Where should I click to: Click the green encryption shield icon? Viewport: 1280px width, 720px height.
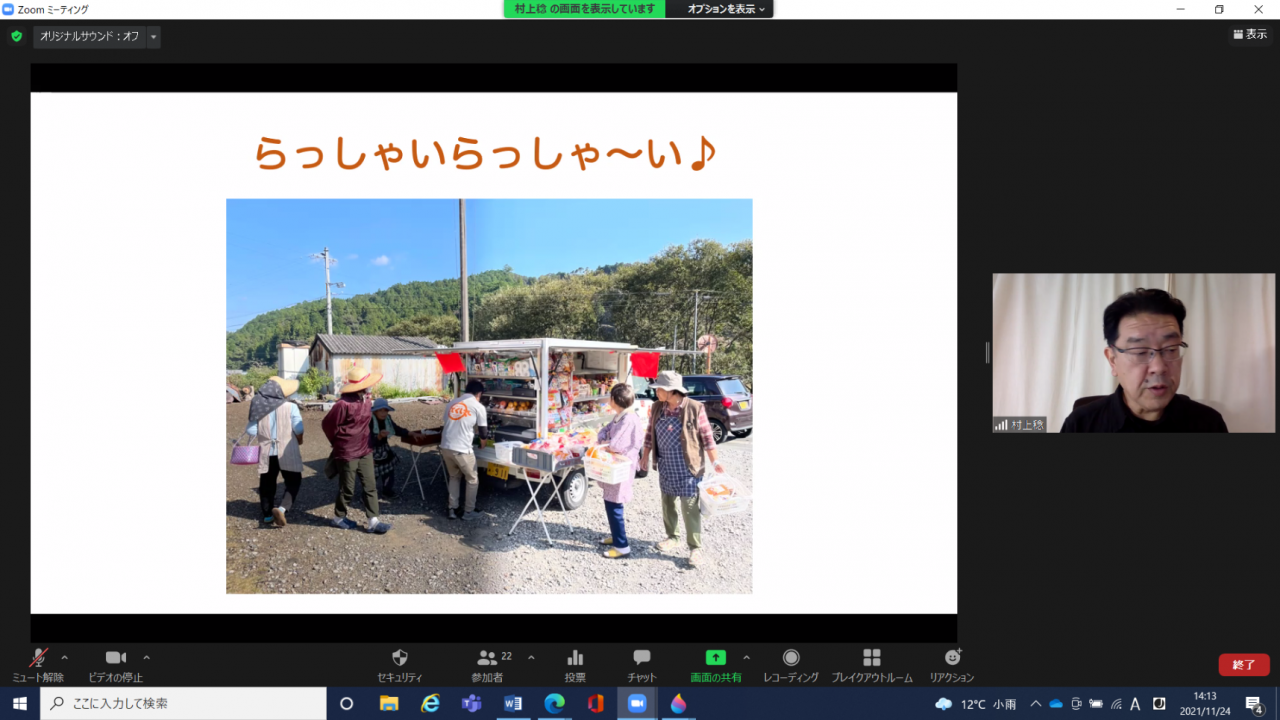coord(16,37)
